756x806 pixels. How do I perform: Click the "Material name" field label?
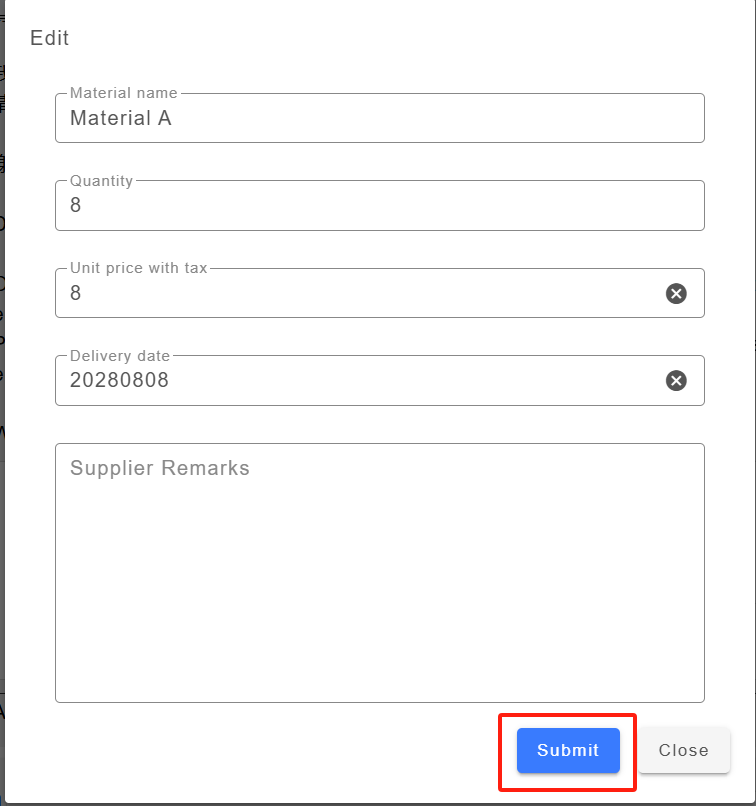tap(124, 93)
